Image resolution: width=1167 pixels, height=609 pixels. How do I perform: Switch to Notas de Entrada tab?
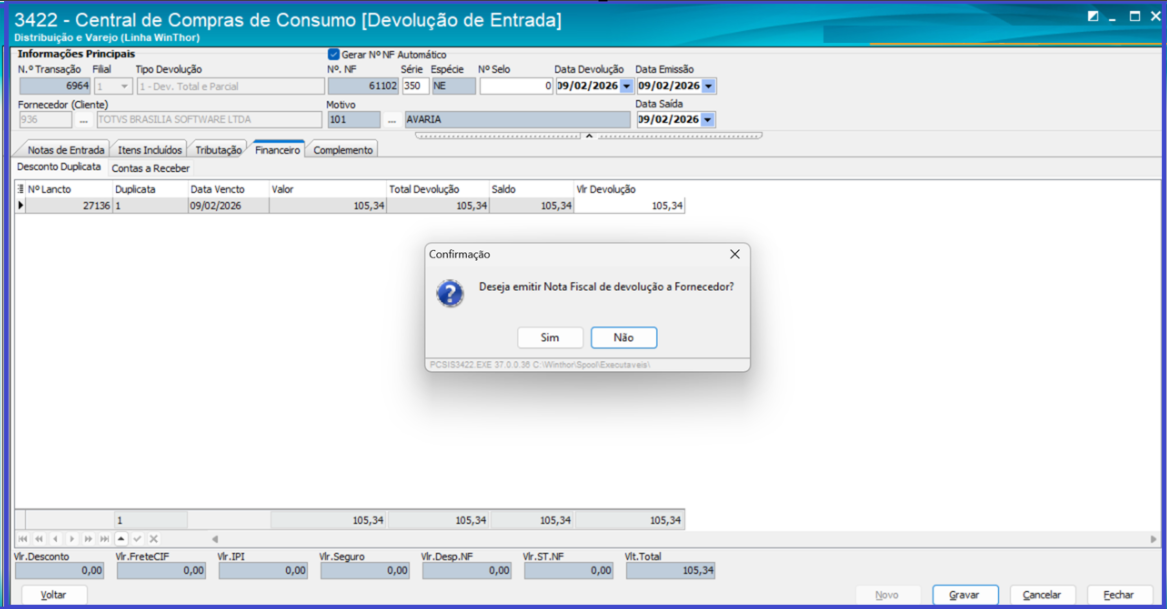[65, 150]
